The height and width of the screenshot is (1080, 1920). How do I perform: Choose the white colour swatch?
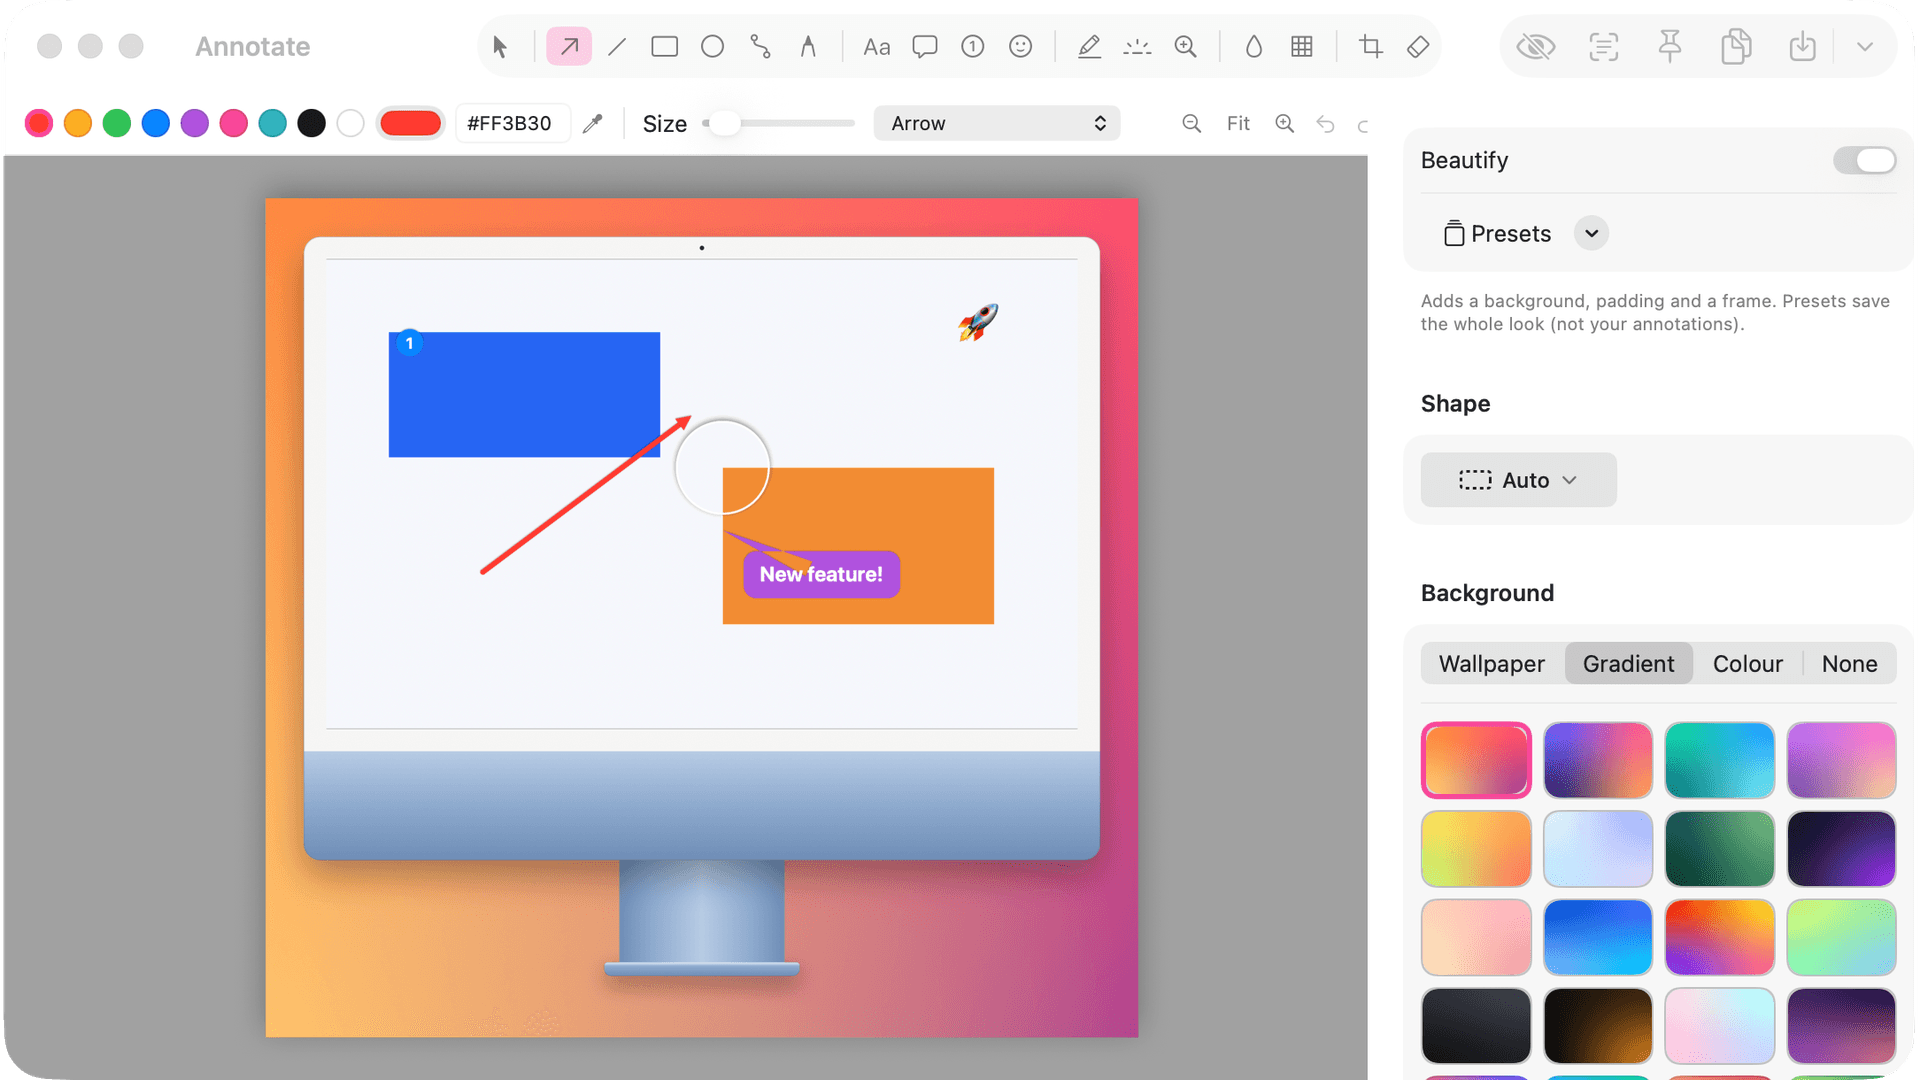pos(351,123)
